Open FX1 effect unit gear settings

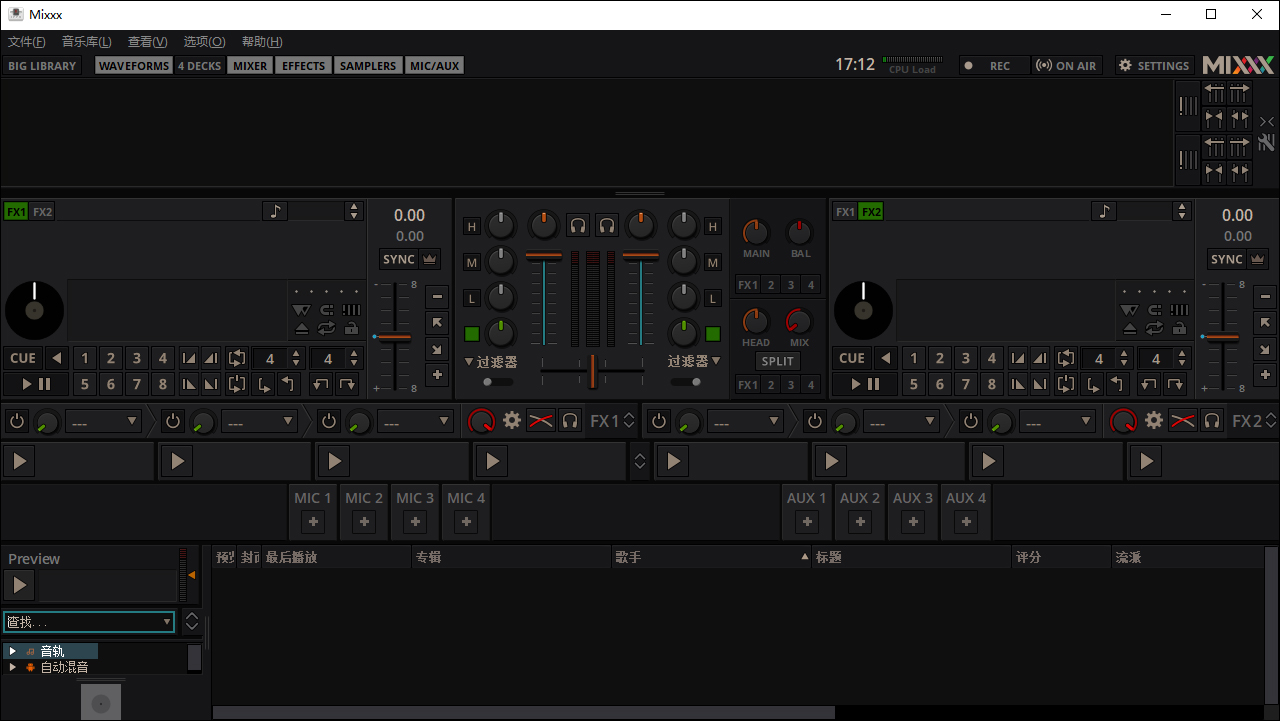pos(512,421)
